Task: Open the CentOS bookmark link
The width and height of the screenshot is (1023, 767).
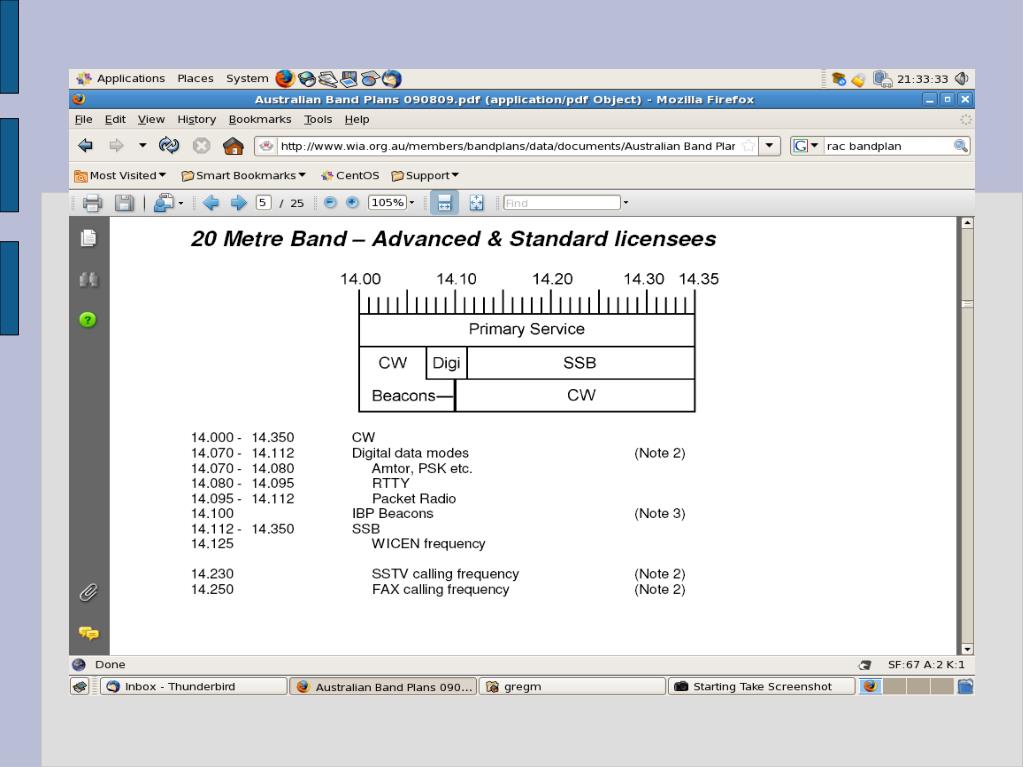Action: pyautogui.click(x=350, y=175)
